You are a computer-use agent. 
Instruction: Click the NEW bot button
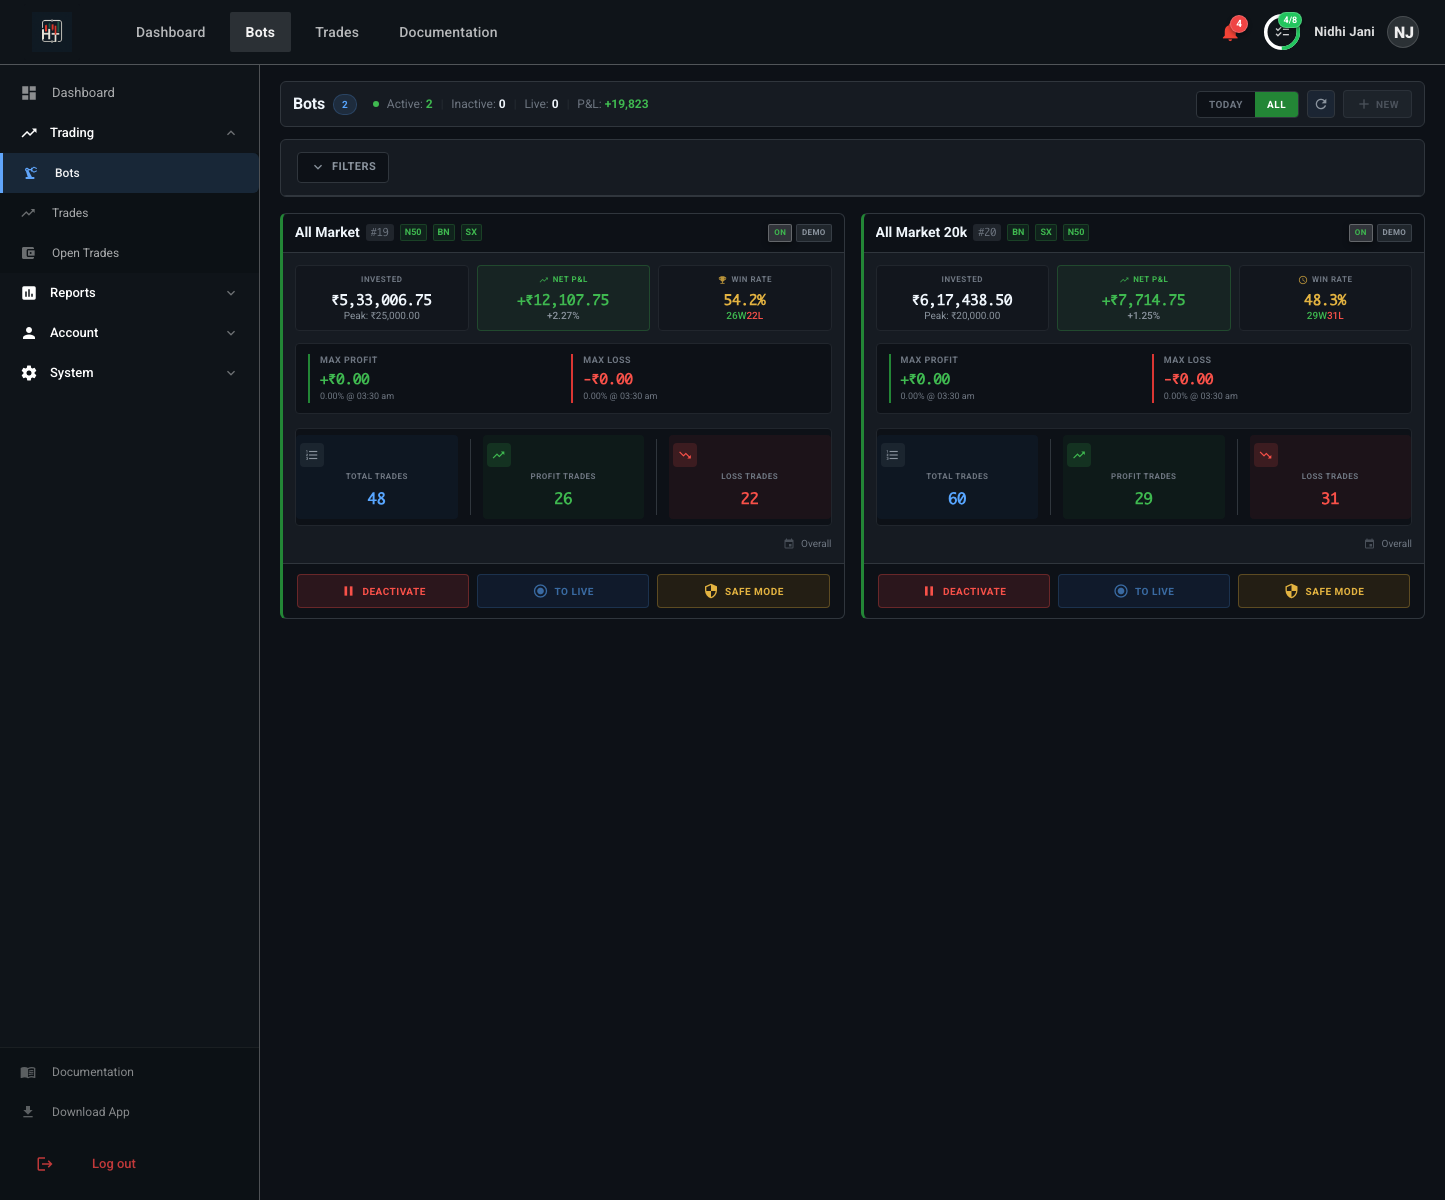(x=1377, y=104)
